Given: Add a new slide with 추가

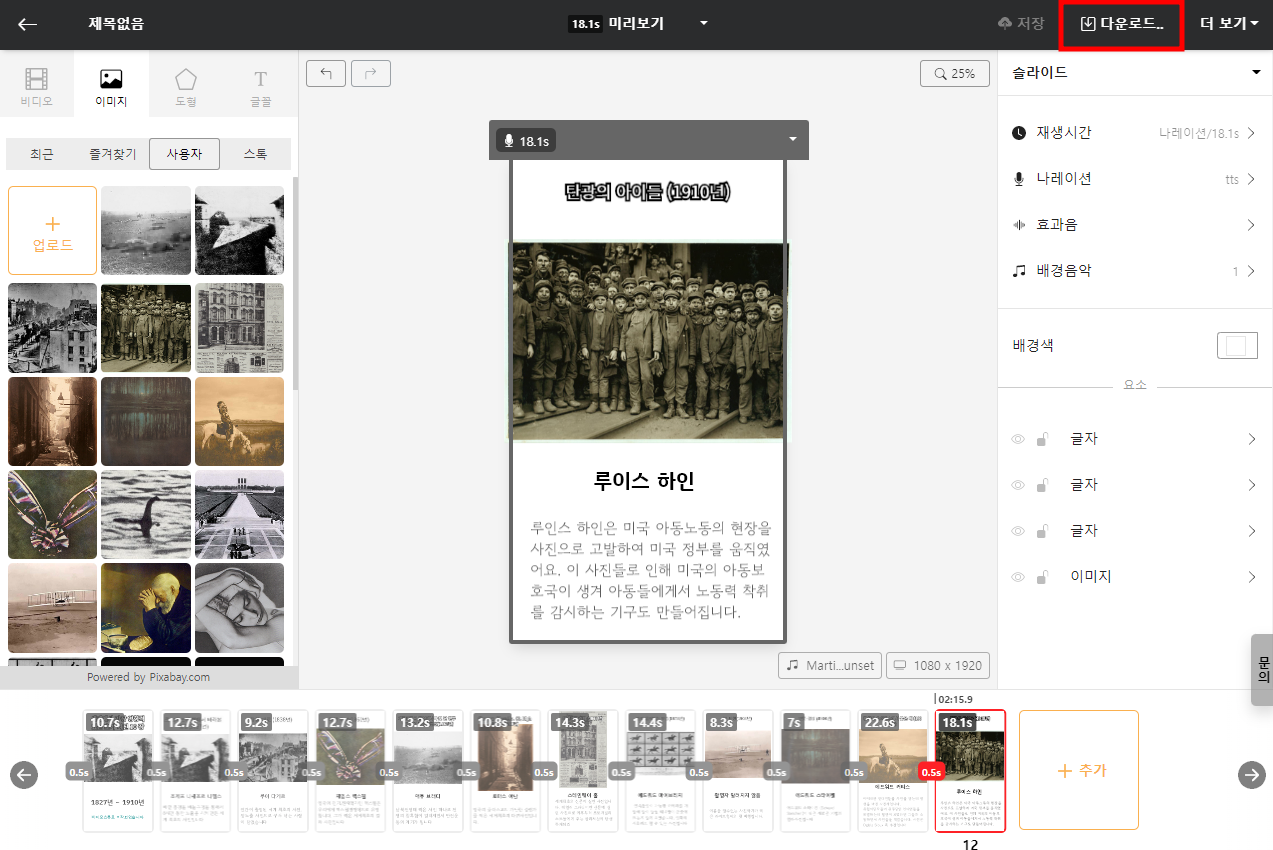Looking at the screenshot, I should click(1079, 770).
